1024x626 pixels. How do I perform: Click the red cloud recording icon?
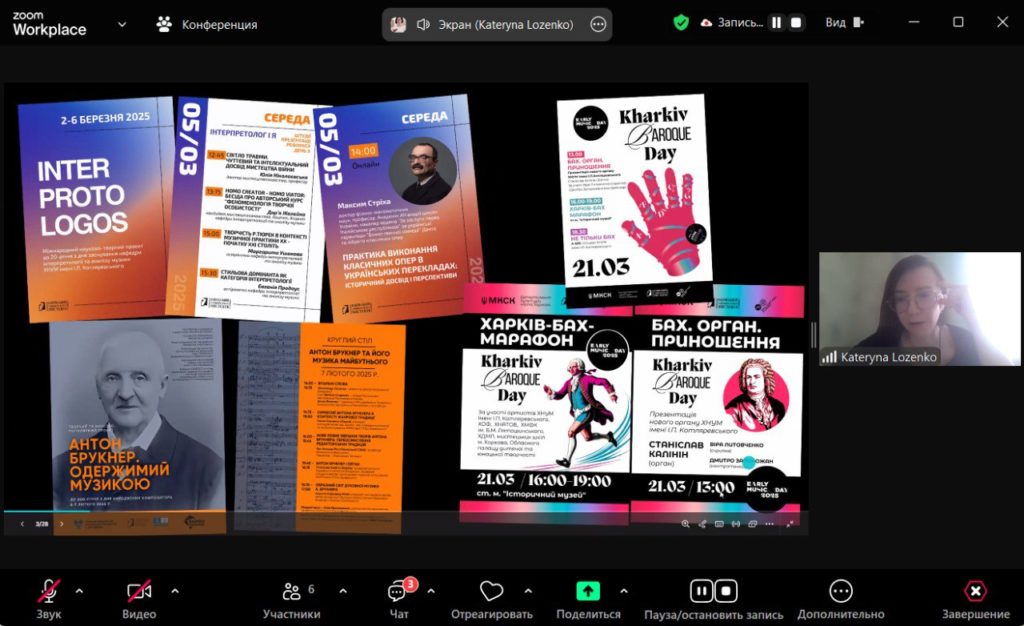(706, 23)
